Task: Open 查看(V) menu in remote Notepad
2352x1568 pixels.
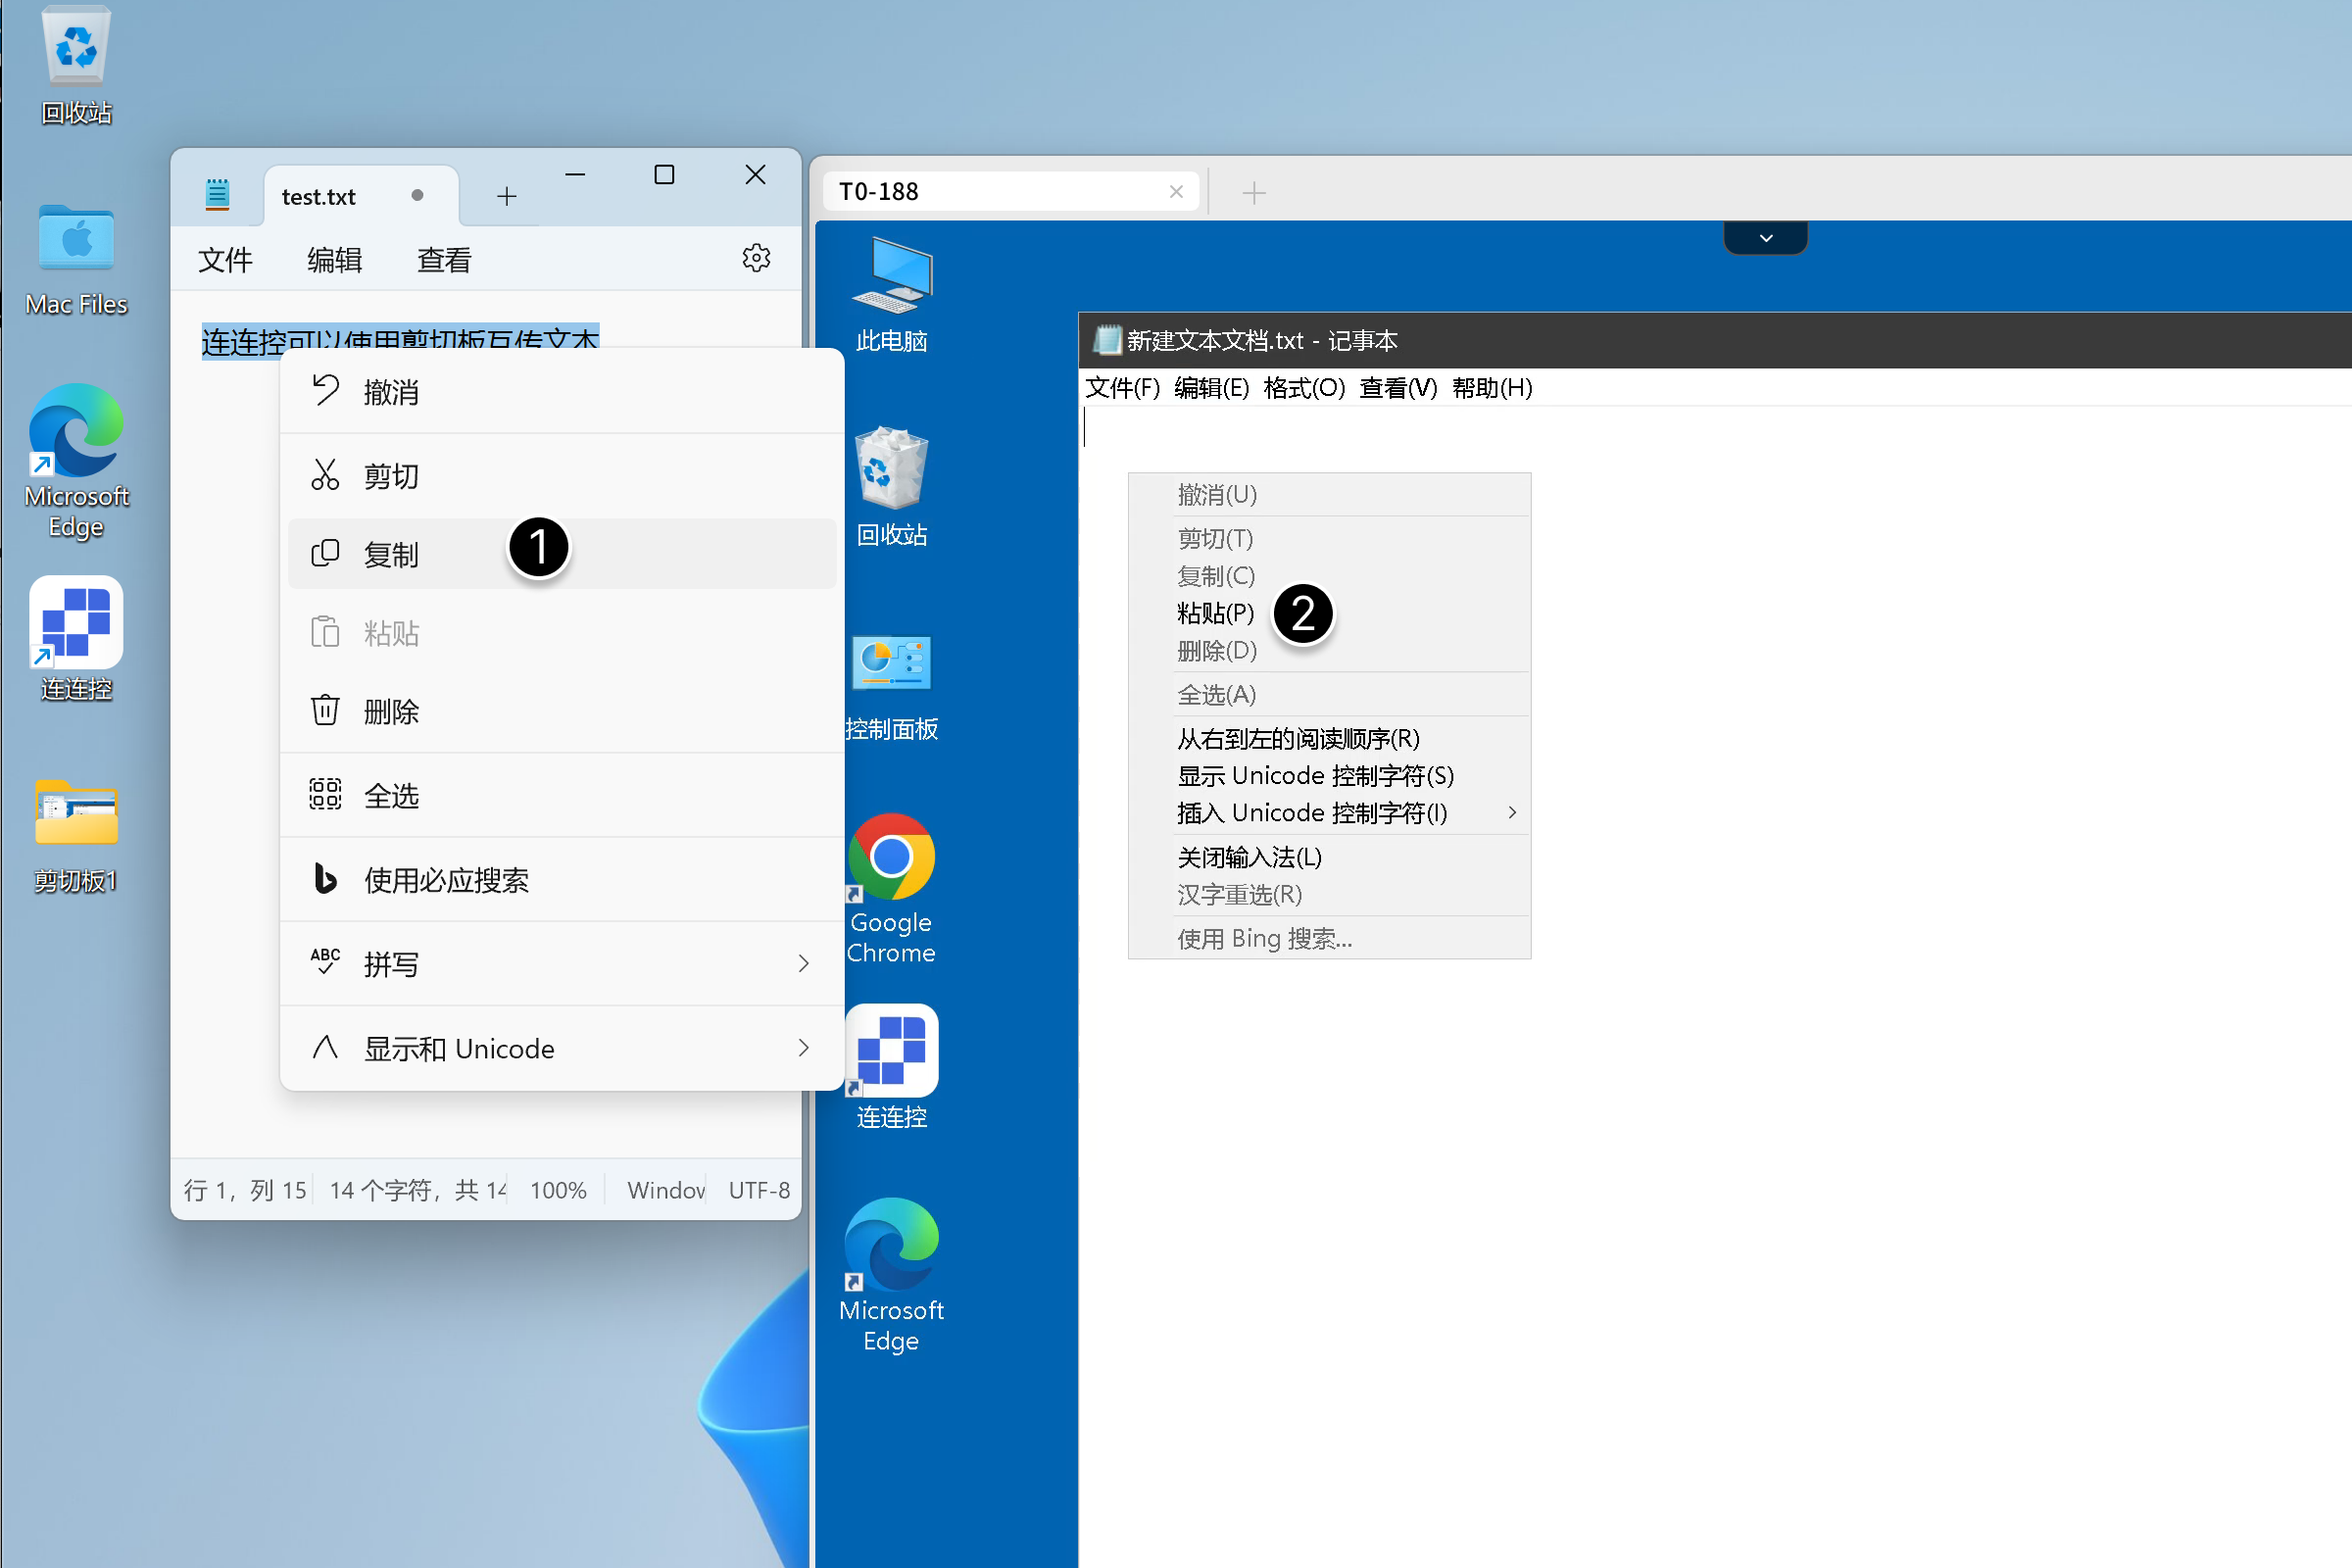Action: [1398, 387]
